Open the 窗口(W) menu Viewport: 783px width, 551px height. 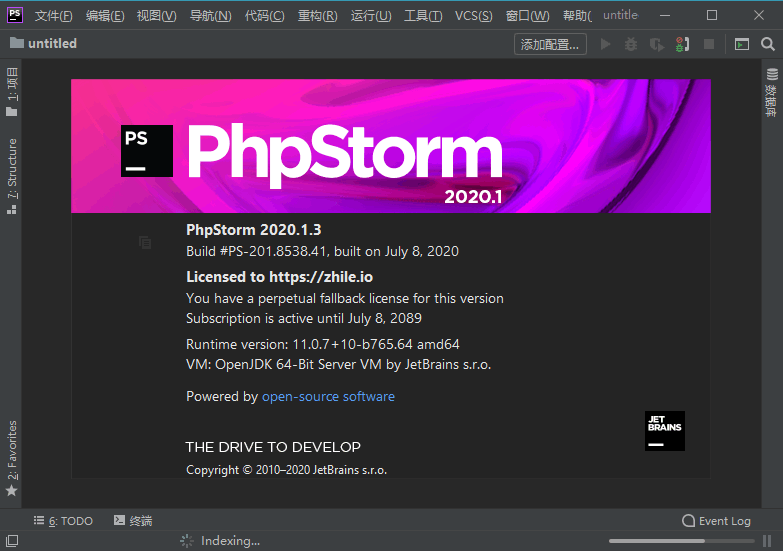click(x=527, y=16)
